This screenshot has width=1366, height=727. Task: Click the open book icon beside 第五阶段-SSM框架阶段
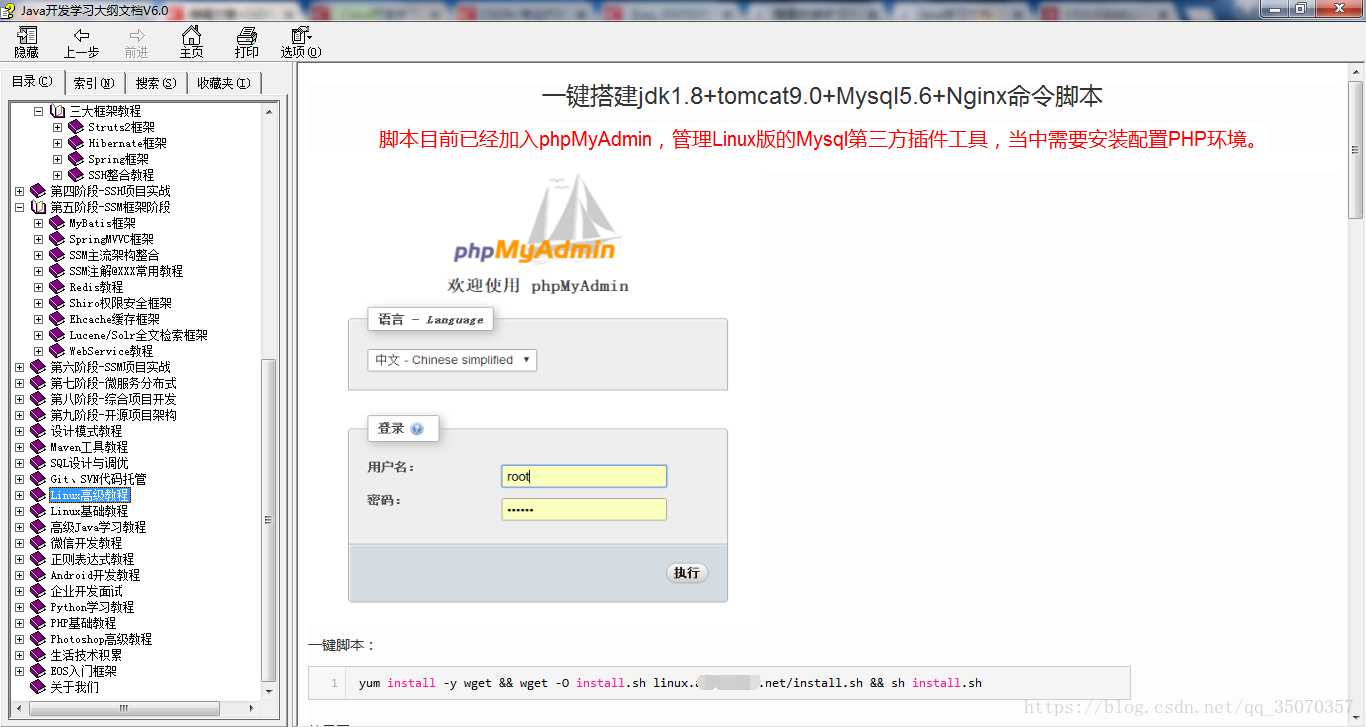(38, 207)
